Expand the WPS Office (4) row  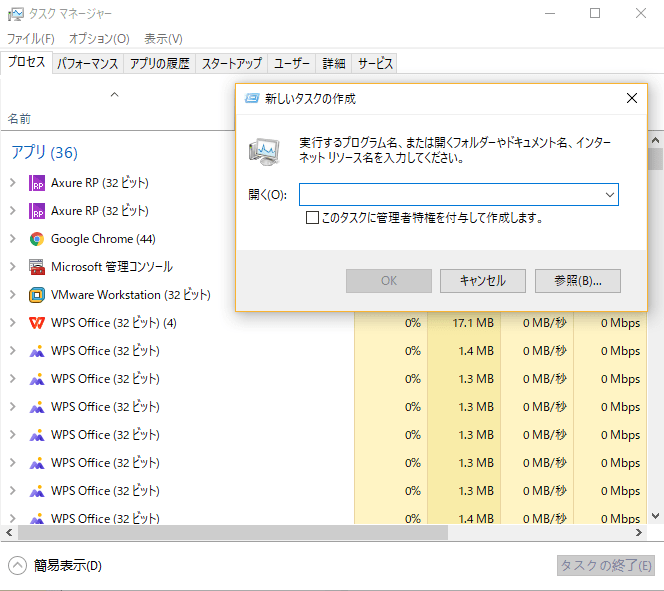pyautogui.click(x=13, y=323)
